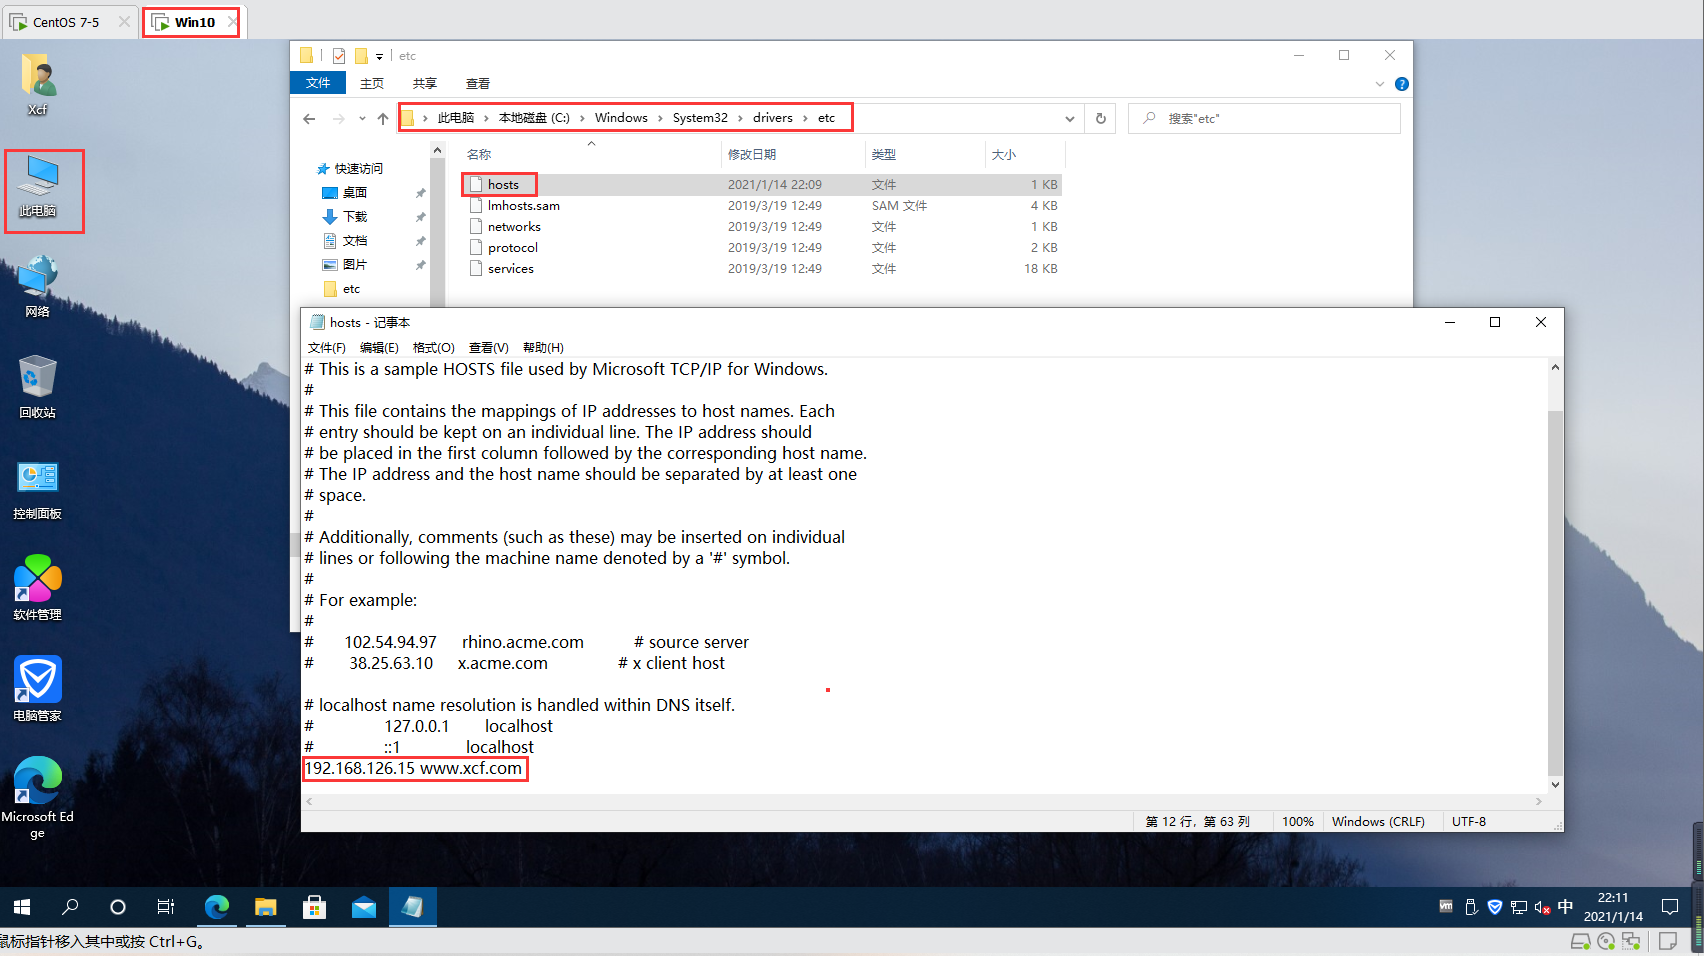Image resolution: width=1704 pixels, height=956 pixels.
Task: Select the 软件管理 desktop icon
Action: tap(38, 589)
